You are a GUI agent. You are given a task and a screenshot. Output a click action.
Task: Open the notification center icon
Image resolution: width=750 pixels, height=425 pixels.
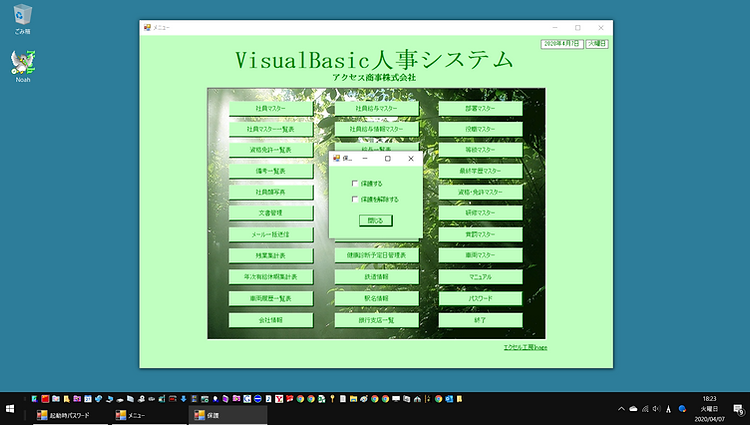point(738,409)
